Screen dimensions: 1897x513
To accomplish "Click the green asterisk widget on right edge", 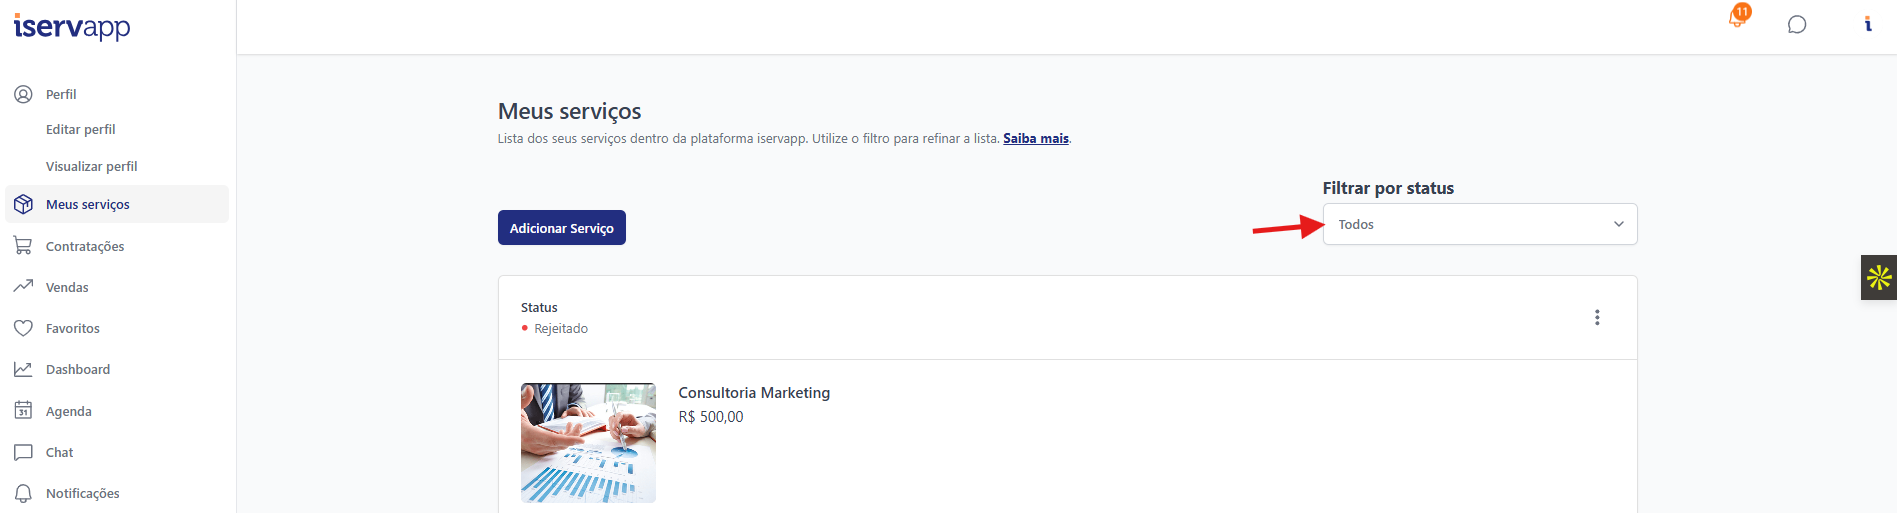I will 1879,277.
